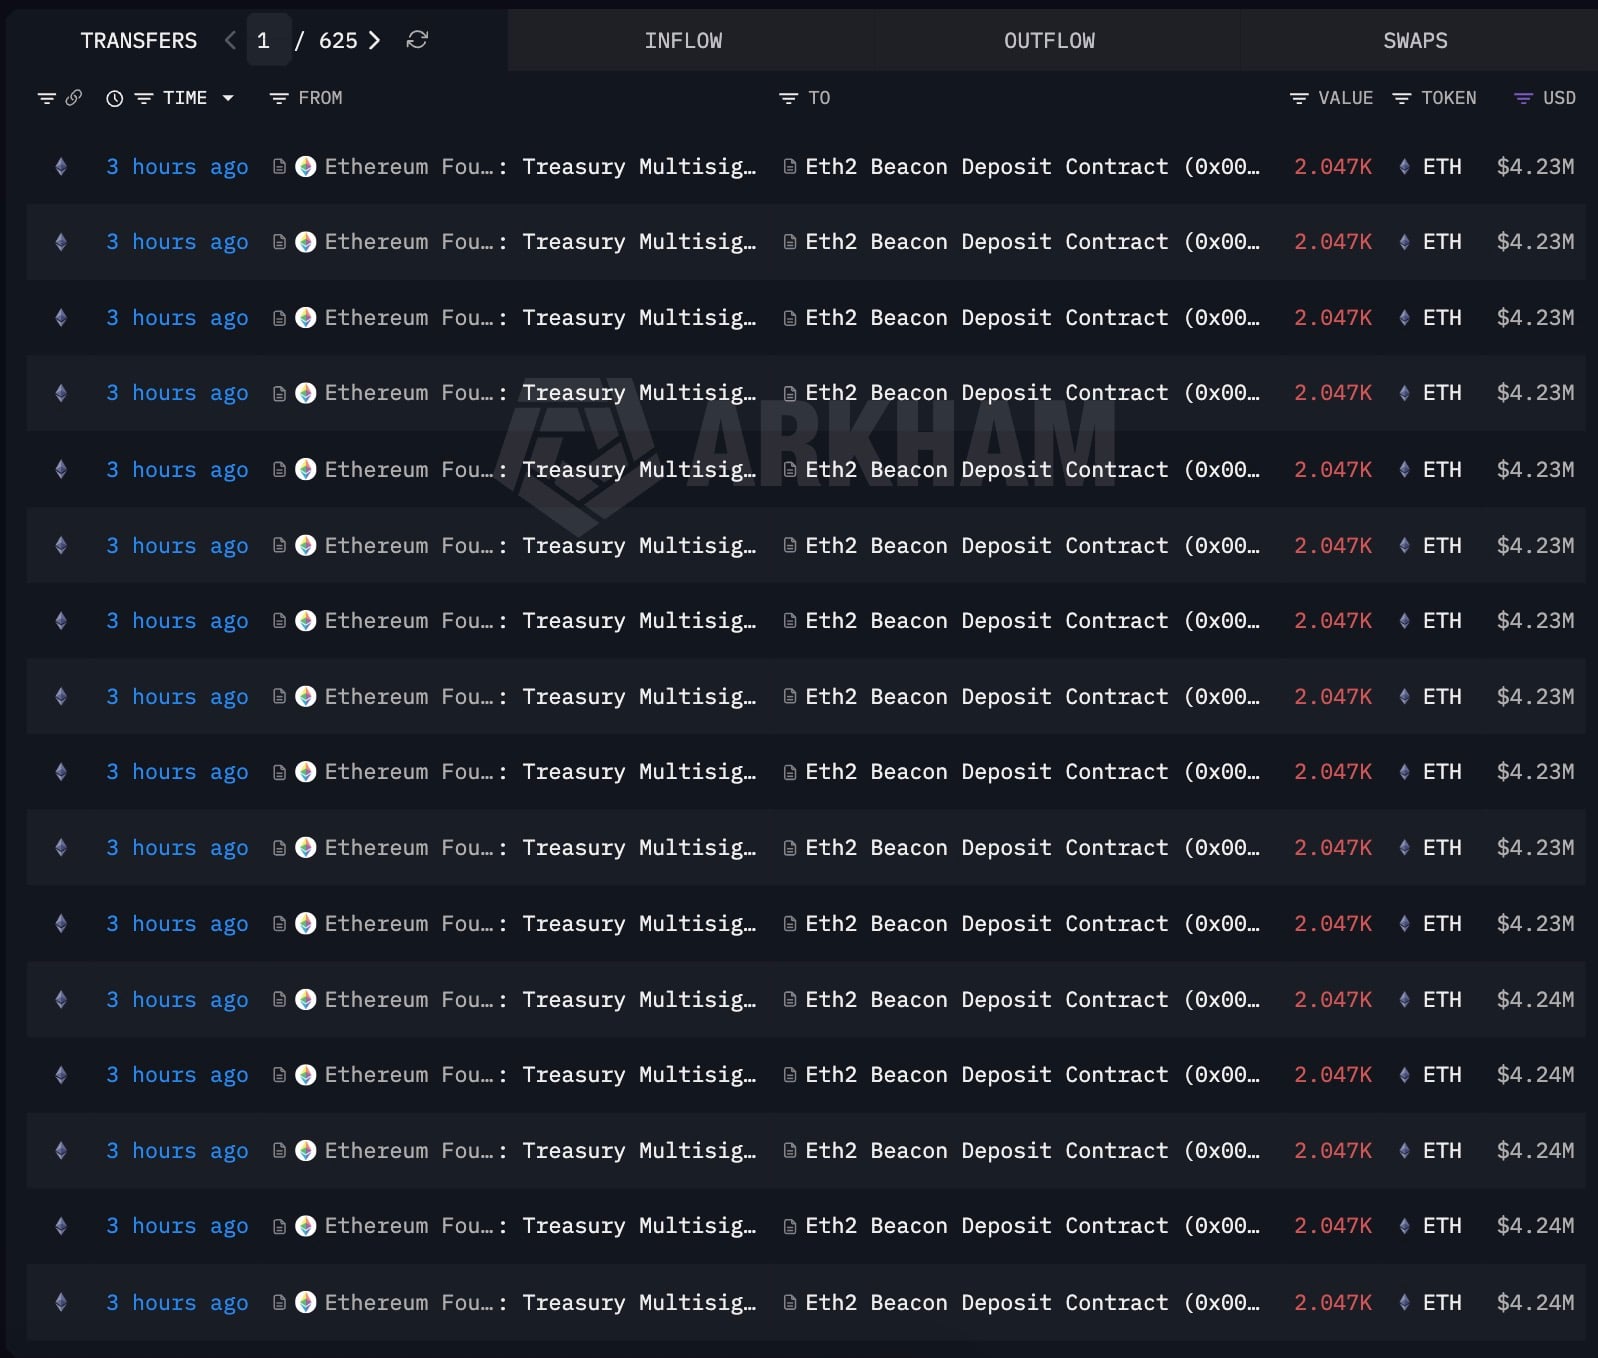Open first row's Ethereum Foundation Treasury Multisig link
The width and height of the screenshot is (1598, 1358).
[540, 167]
